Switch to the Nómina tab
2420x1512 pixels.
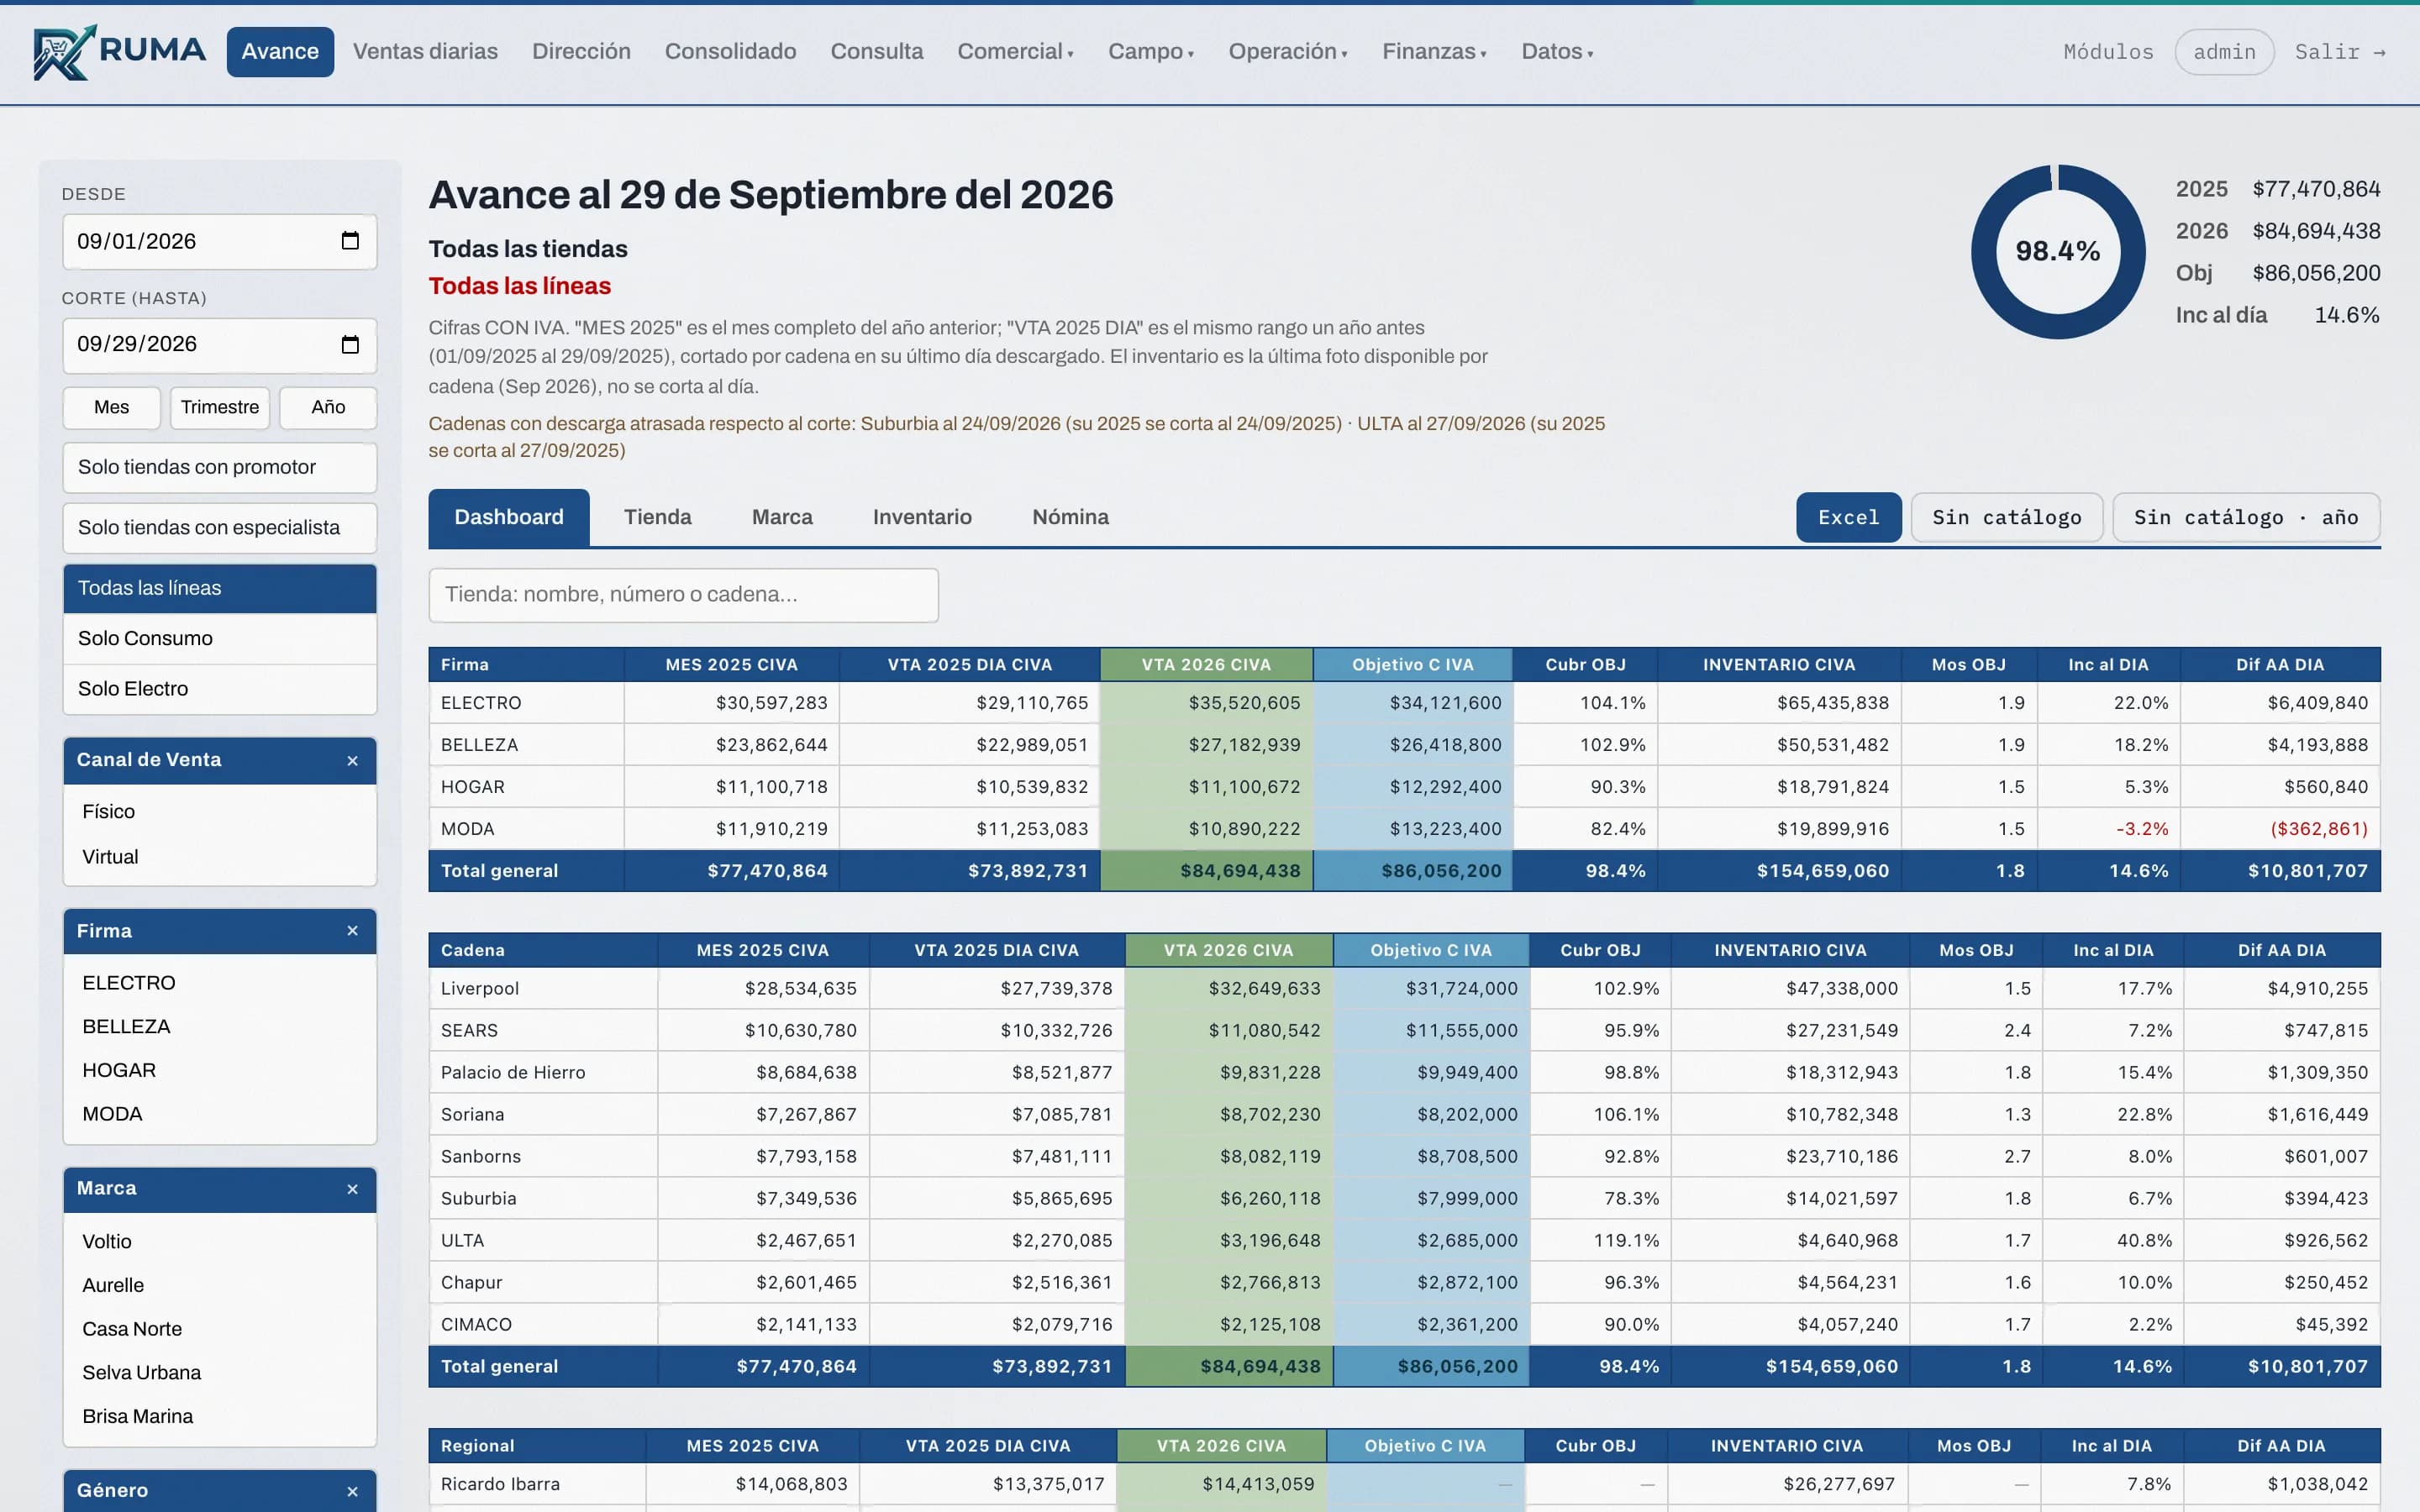coord(1070,518)
